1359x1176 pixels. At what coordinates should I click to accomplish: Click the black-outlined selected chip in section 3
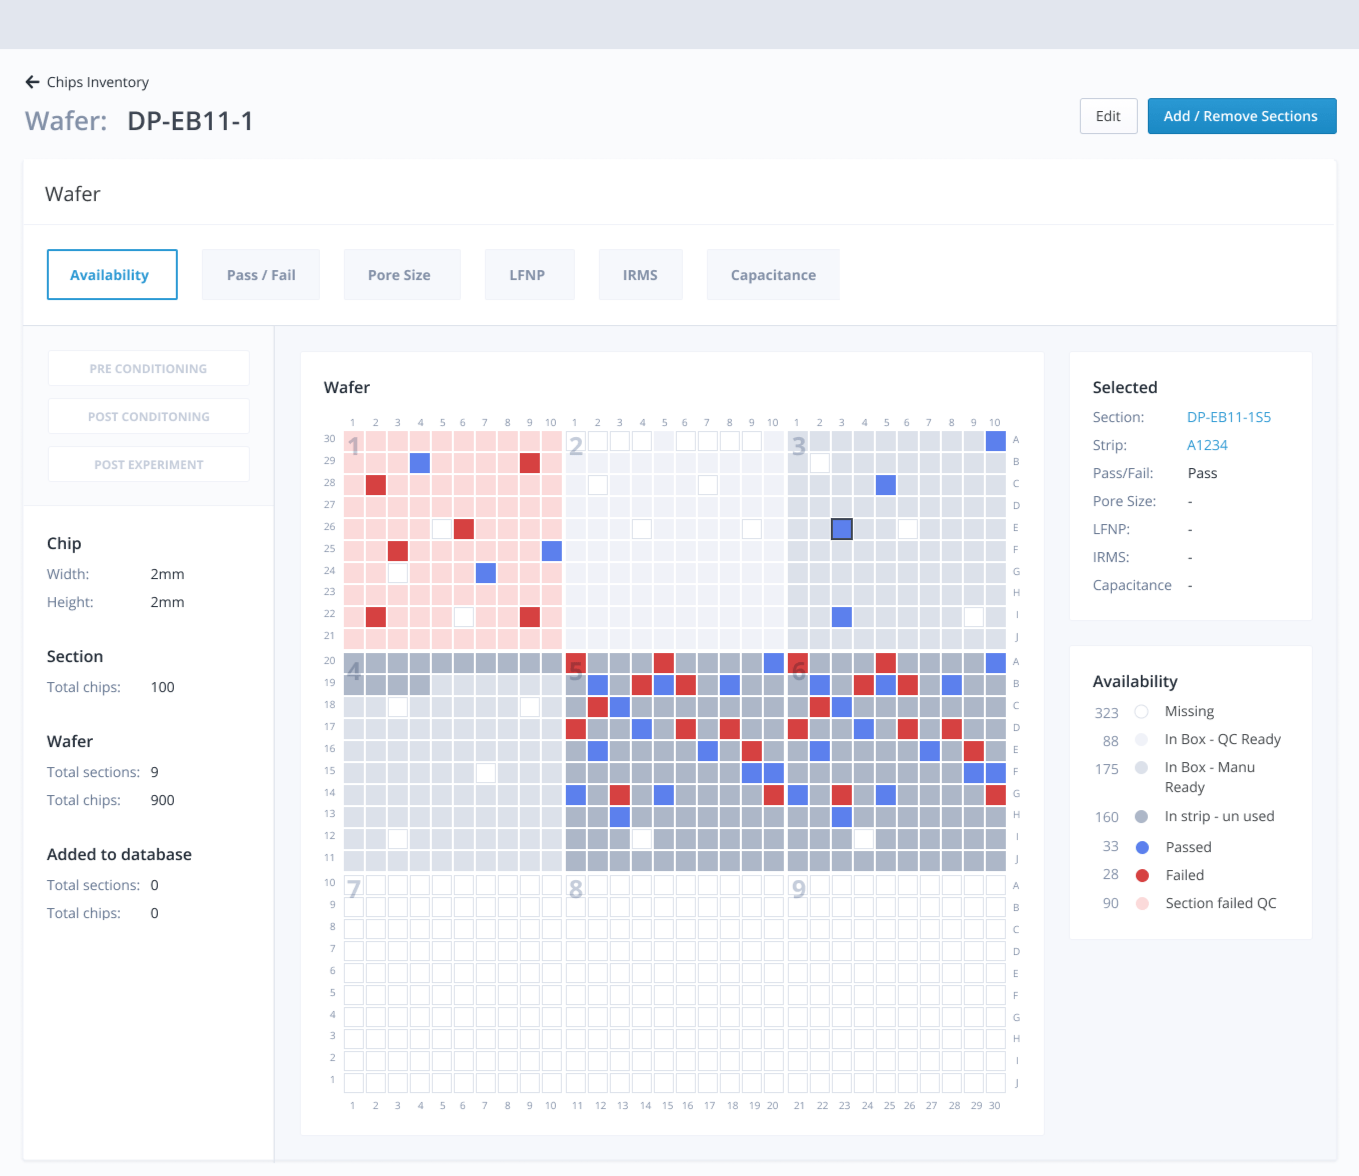pyautogui.click(x=842, y=528)
